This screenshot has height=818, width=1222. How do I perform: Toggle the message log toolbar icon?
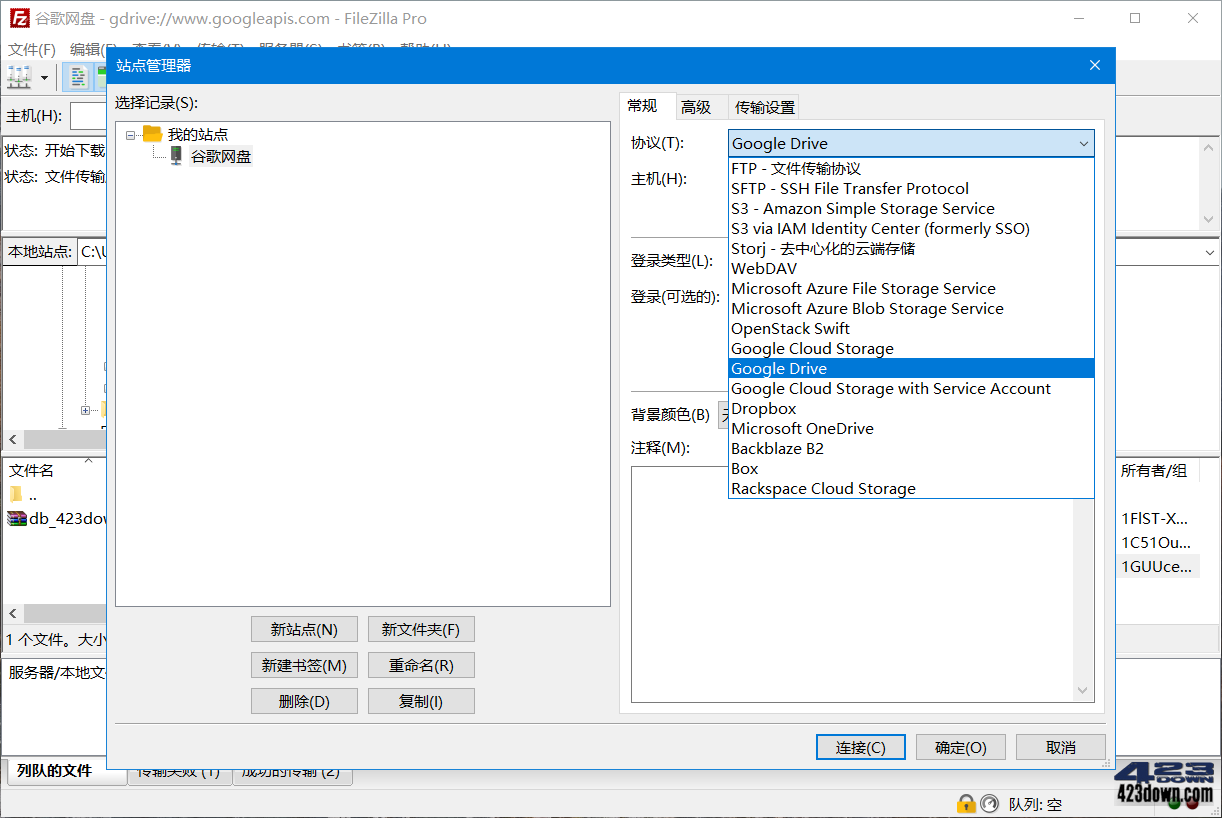(x=77, y=77)
